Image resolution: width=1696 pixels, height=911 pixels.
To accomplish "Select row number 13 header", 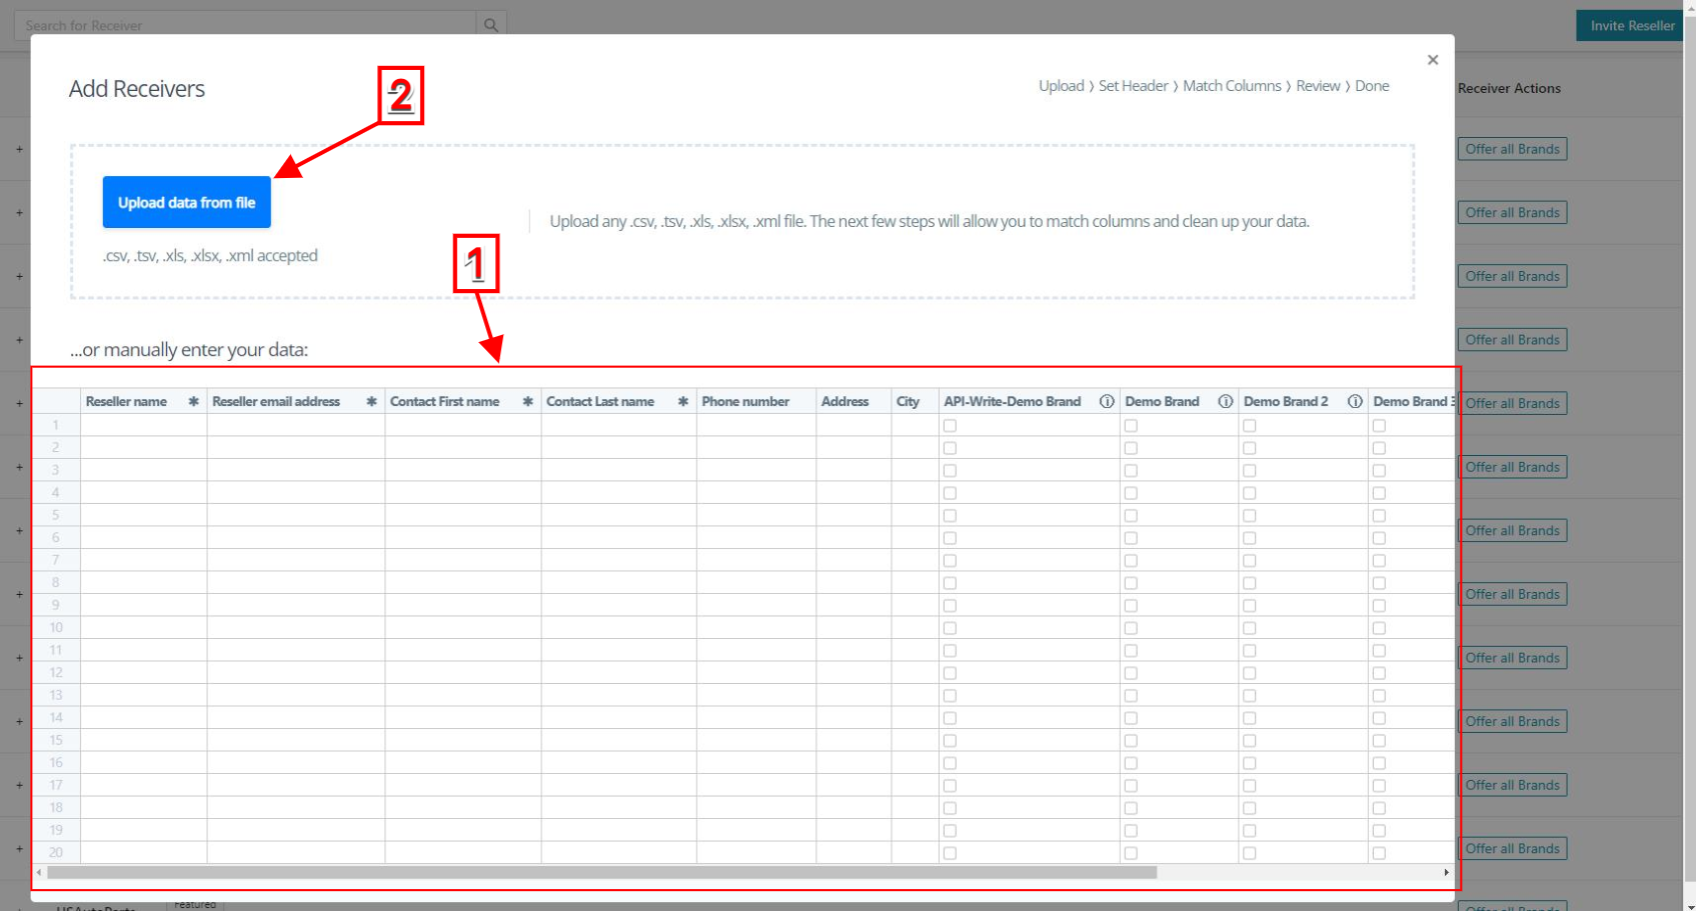I will pyautogui.click(x=56, y=695).
